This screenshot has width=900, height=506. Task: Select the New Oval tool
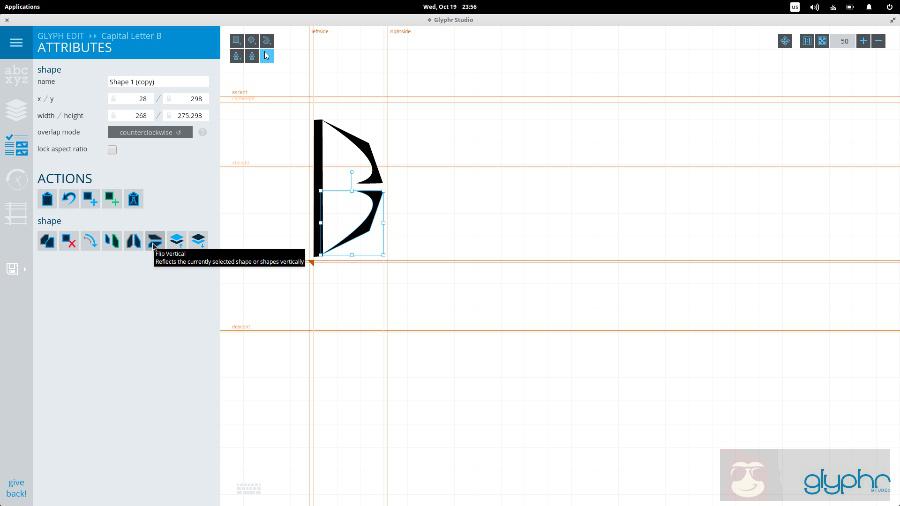click(251, 41)
